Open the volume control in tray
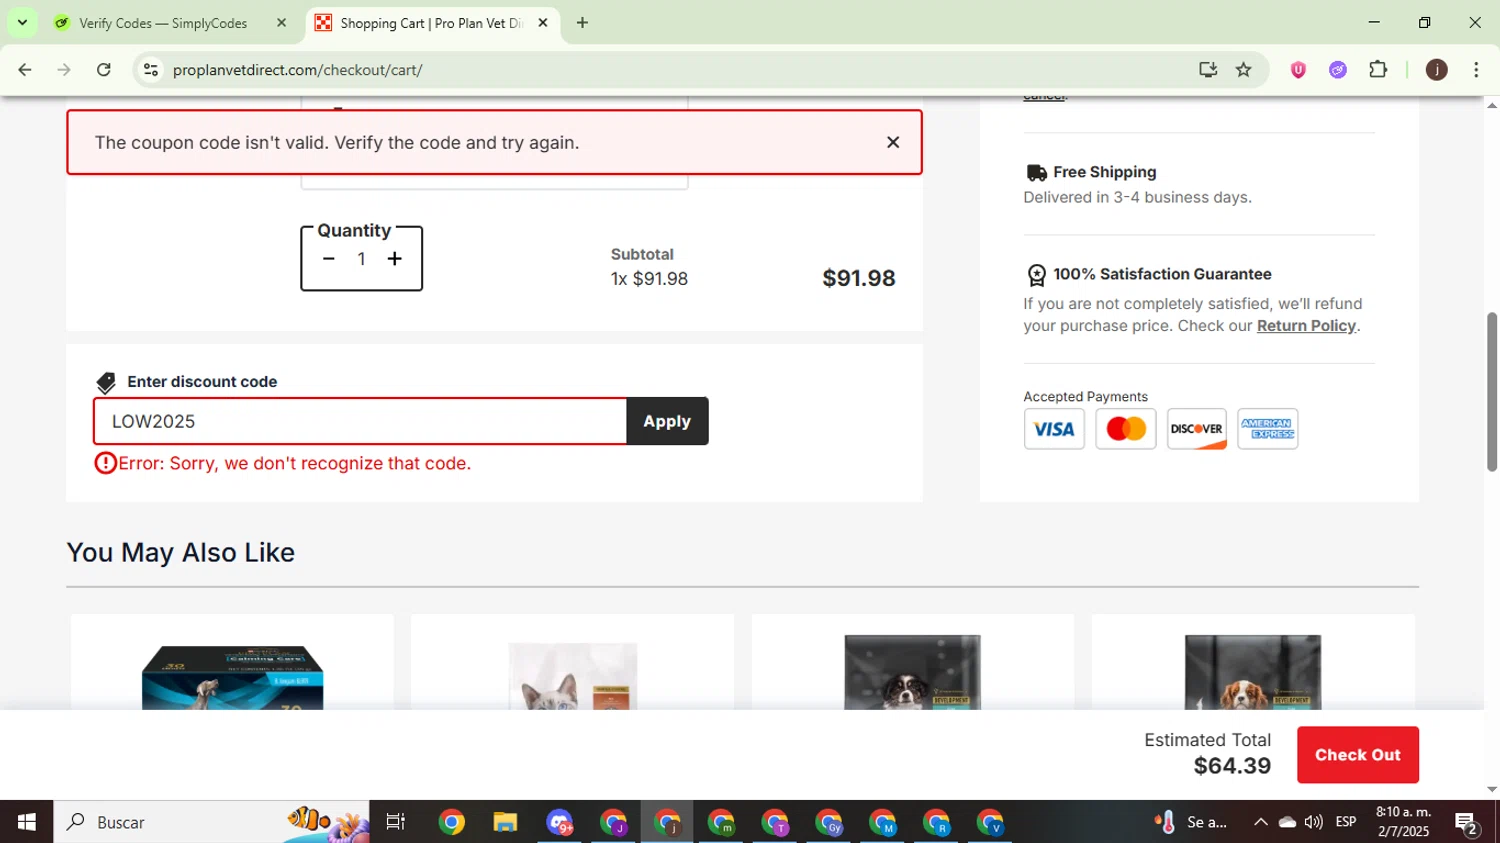Screen dimensions: 1500x843 tap(1314, 822)
